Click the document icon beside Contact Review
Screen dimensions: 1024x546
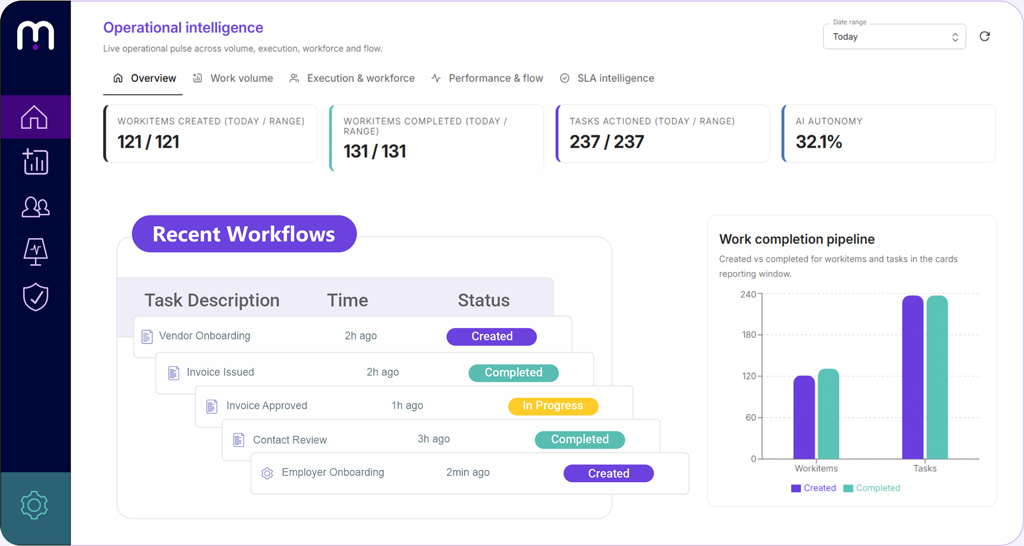[238, 440]
